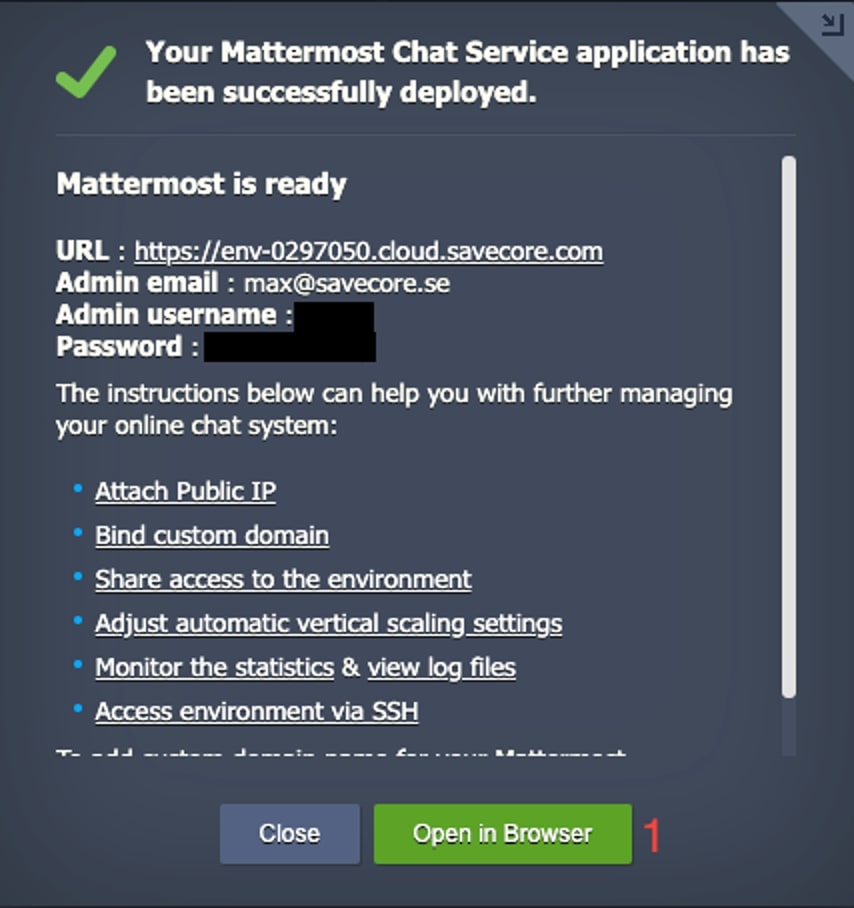Follow the Access environment via SSH link

[x=256, y=711]
